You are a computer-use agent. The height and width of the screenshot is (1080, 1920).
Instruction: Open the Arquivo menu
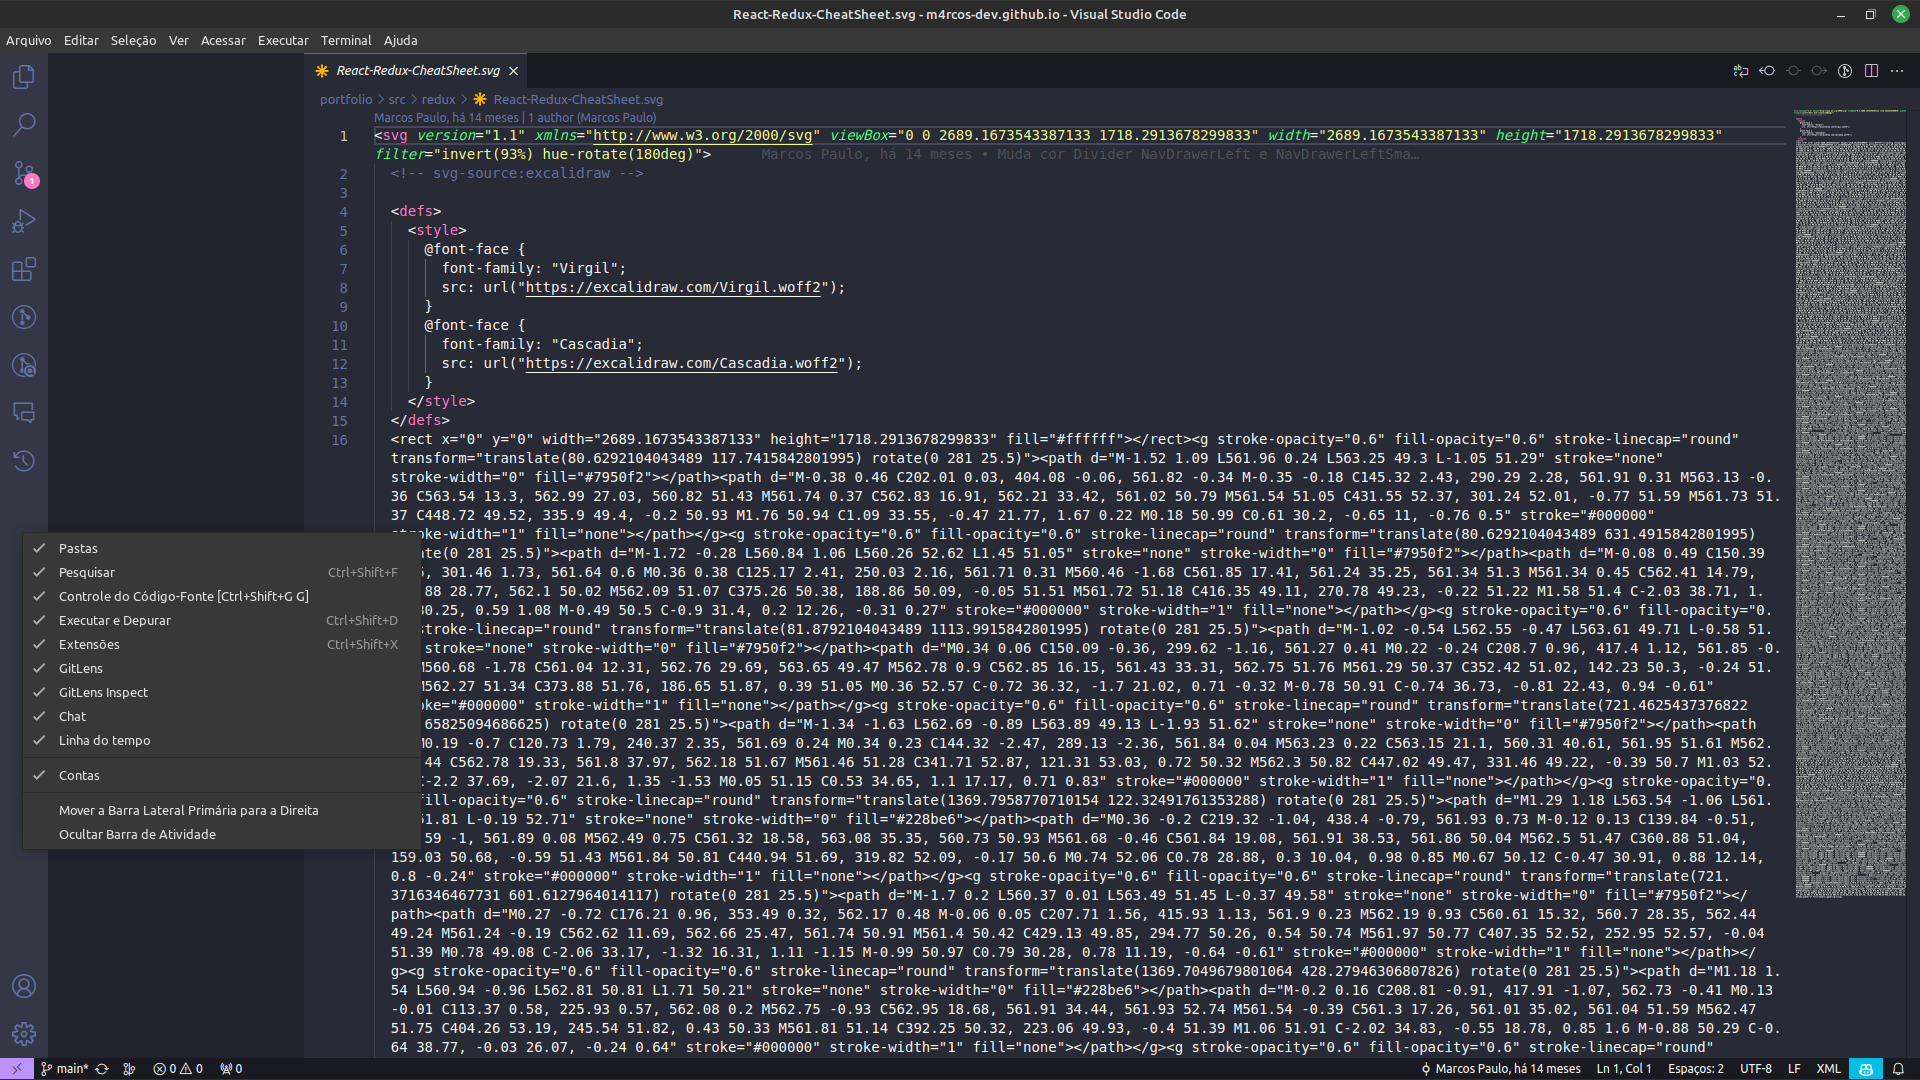click(x=28, y=40)
